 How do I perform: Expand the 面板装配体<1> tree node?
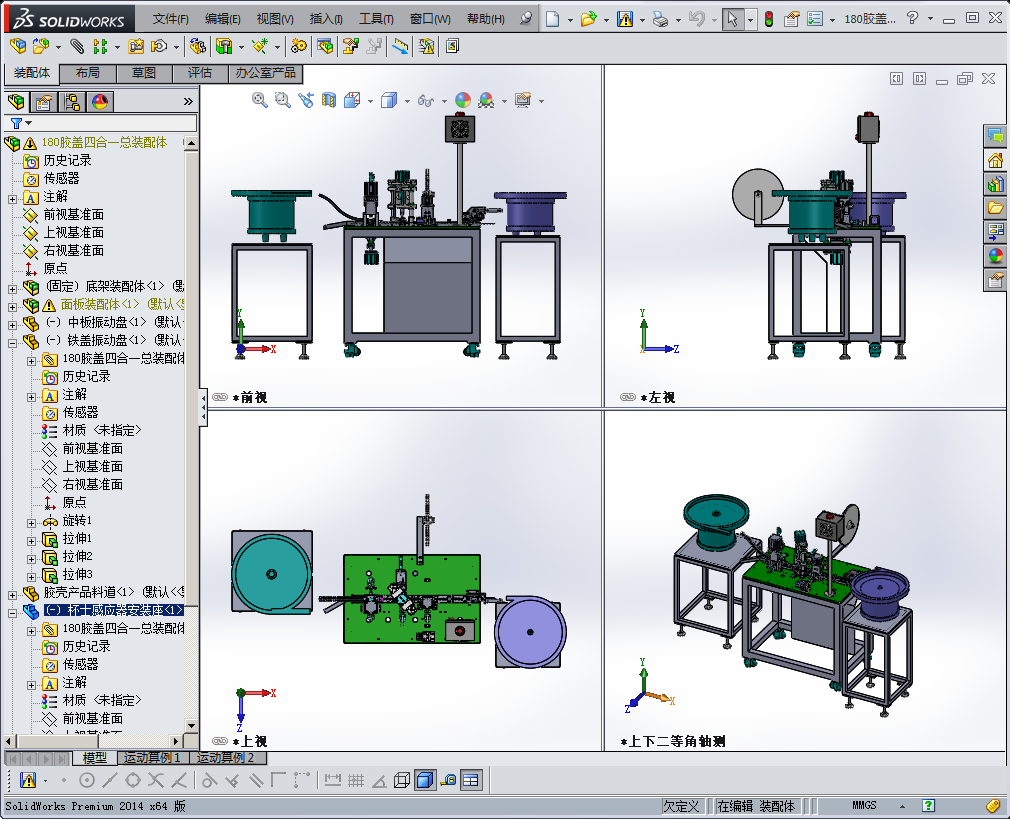(x=12, y=307)
